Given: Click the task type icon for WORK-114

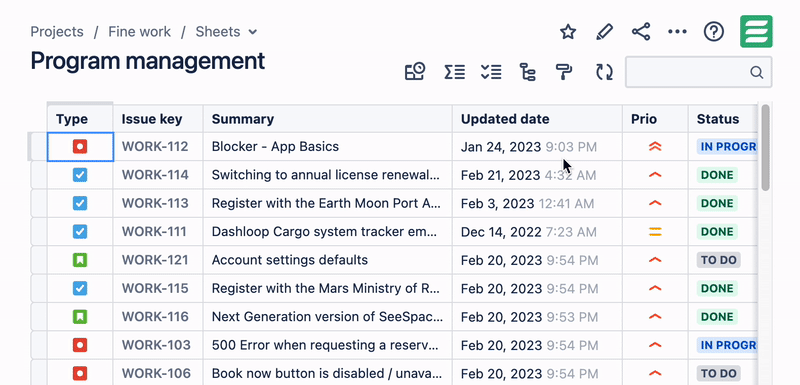Looking at the screenshot, I should coord(80,175).
